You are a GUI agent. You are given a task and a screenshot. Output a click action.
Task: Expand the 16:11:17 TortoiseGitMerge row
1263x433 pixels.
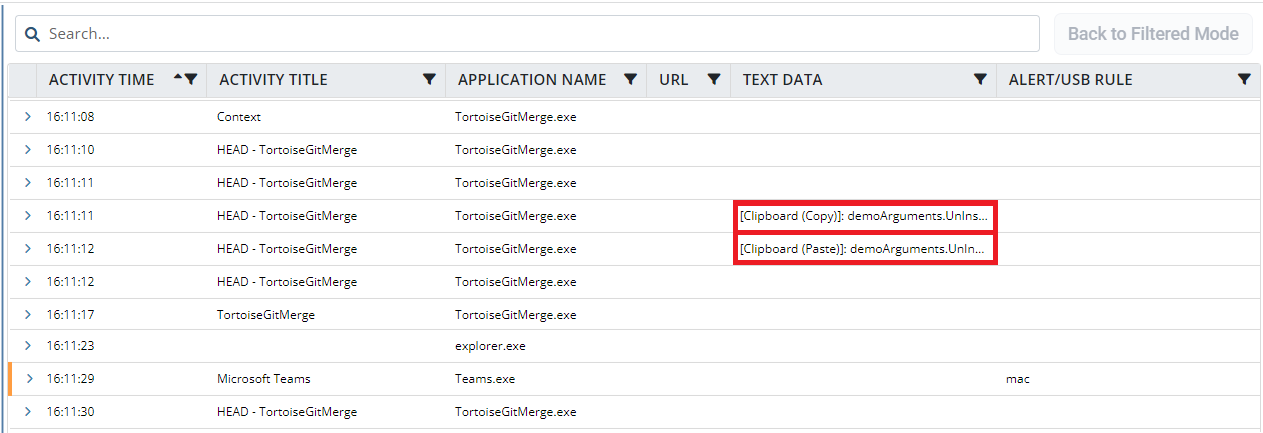(x=28, y=314)
